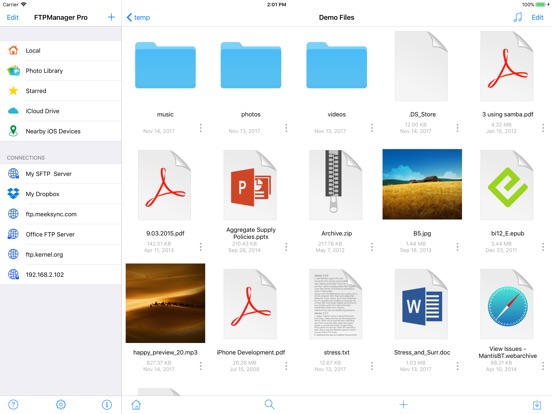Open settings gear icon

[x=61, y=404]
